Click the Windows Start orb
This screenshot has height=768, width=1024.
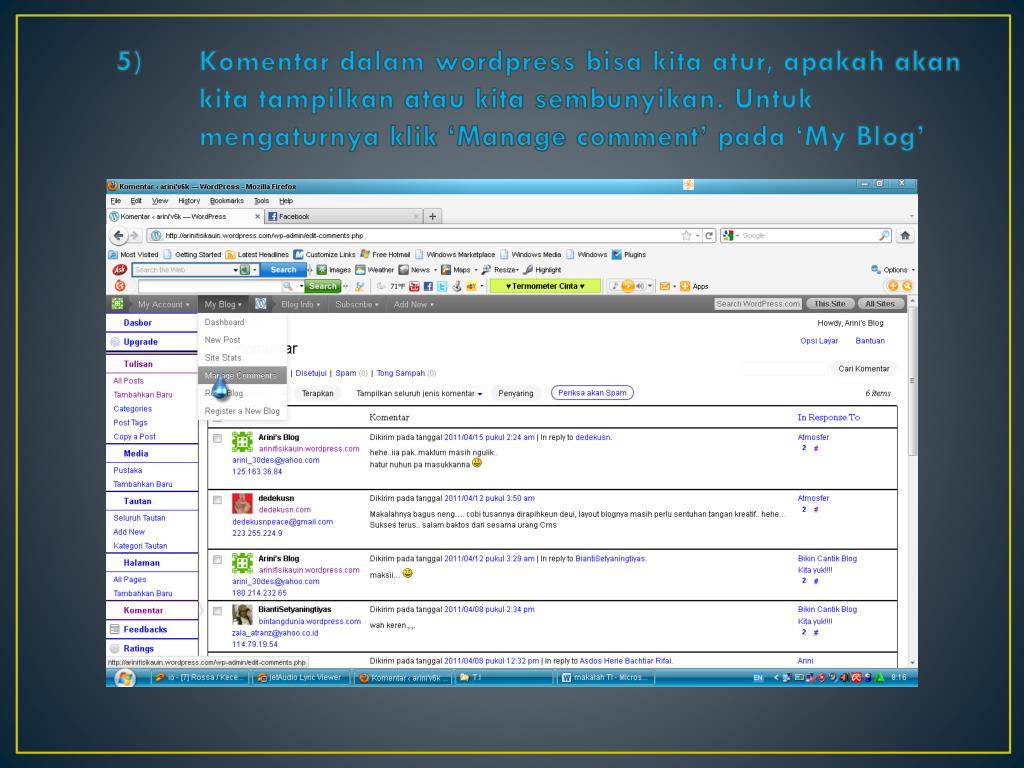[124, 678]
